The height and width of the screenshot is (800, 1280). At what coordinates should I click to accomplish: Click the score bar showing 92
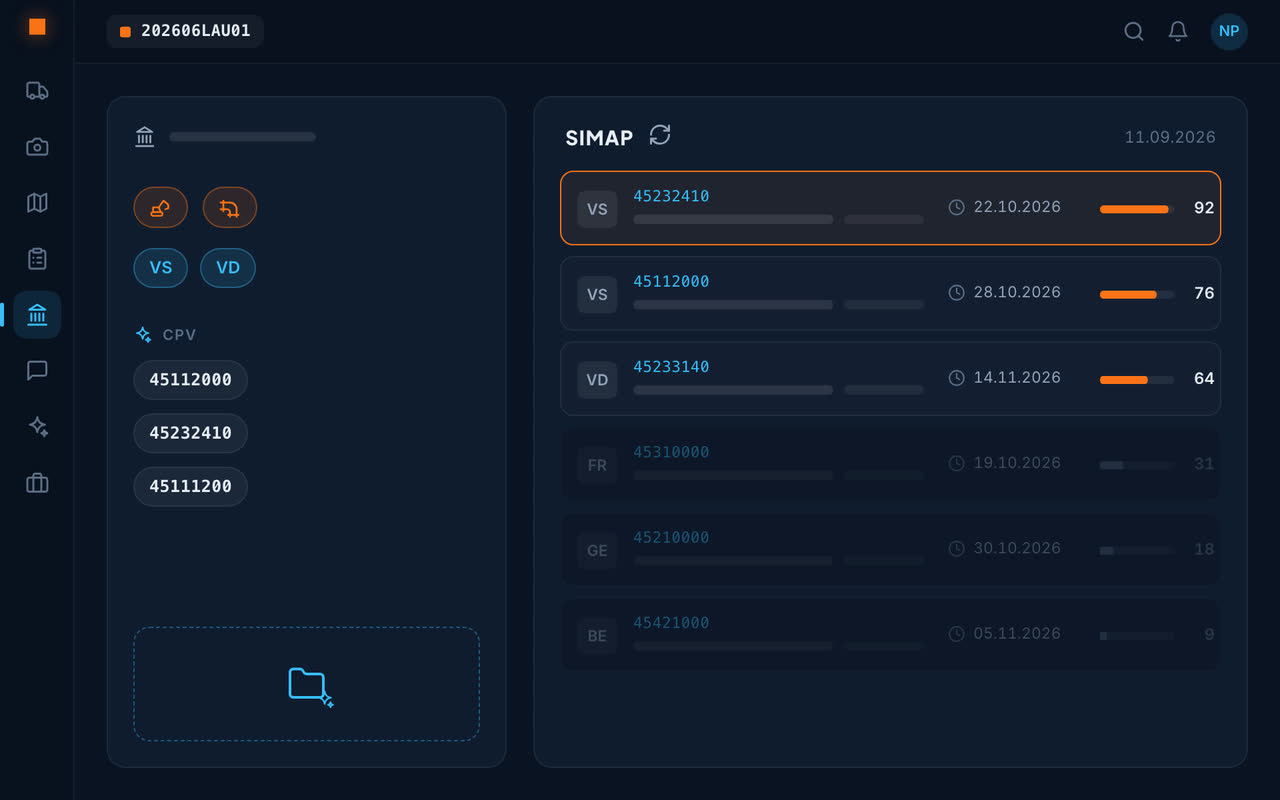(x=1137, y=209)
